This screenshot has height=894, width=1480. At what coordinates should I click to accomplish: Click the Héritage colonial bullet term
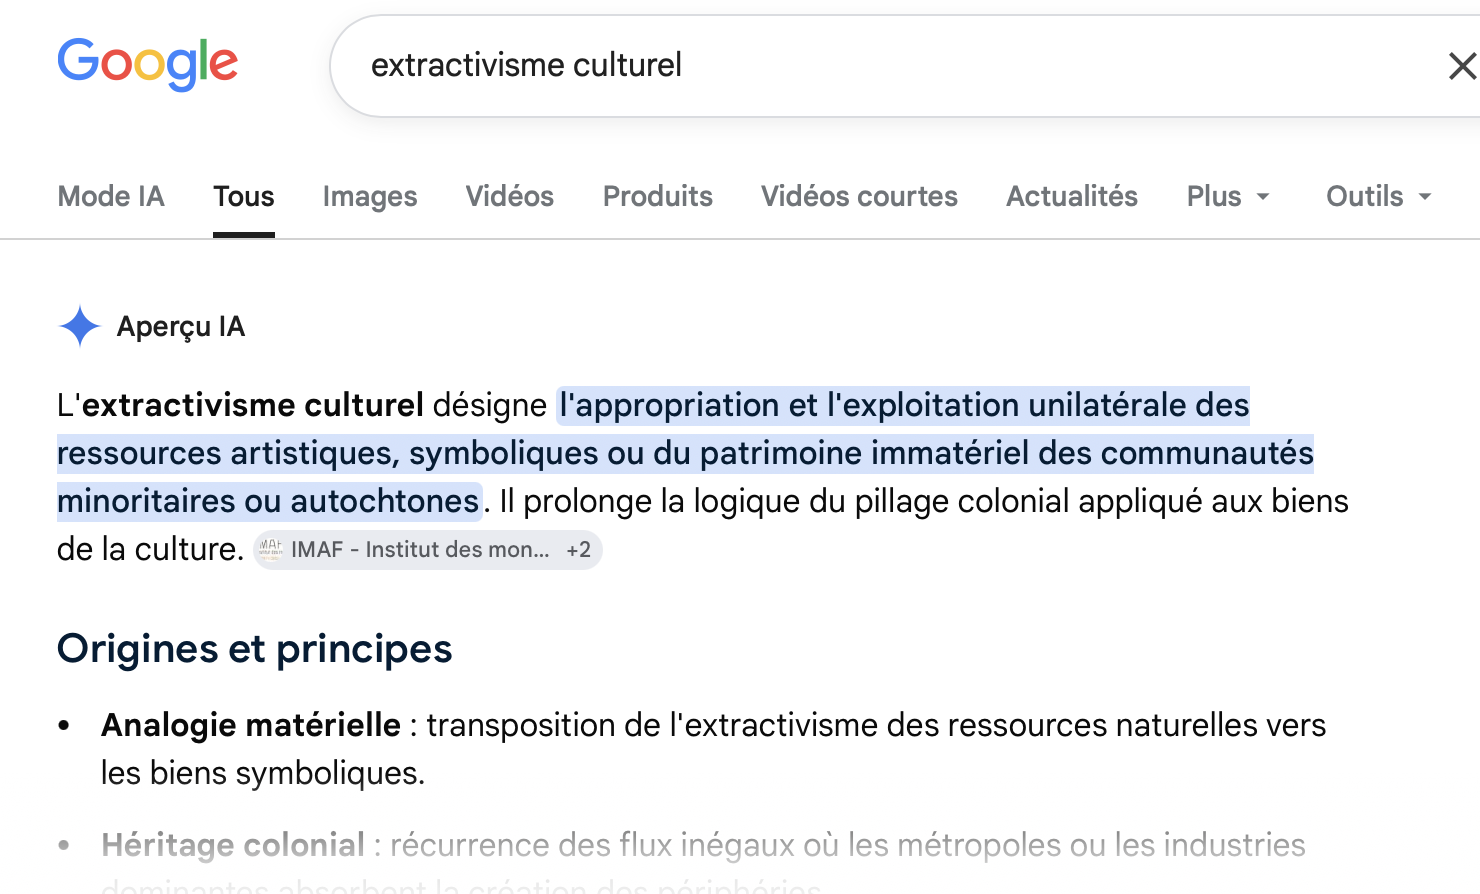pos(233,845)
